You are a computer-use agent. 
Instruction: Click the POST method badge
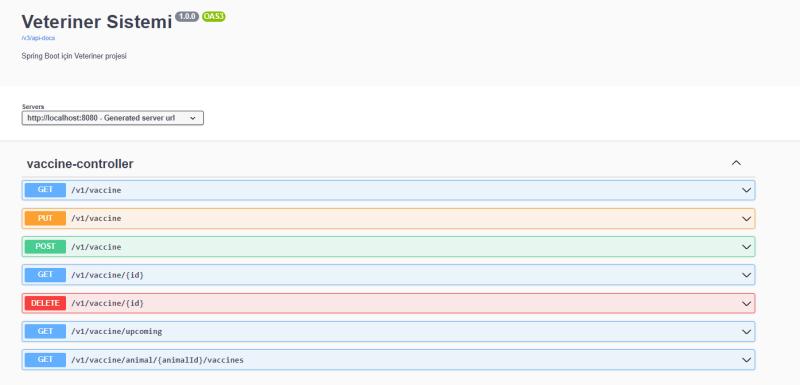pos(45,247)
